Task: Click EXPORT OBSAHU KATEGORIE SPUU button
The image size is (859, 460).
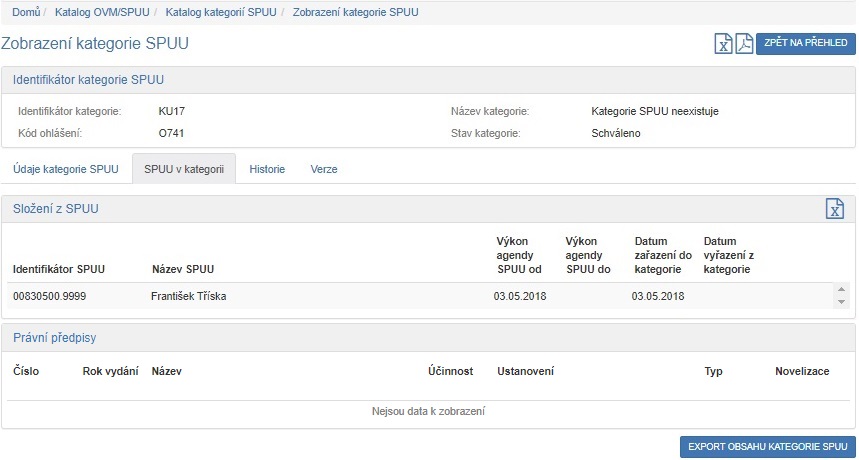Action: coord(767,447)
